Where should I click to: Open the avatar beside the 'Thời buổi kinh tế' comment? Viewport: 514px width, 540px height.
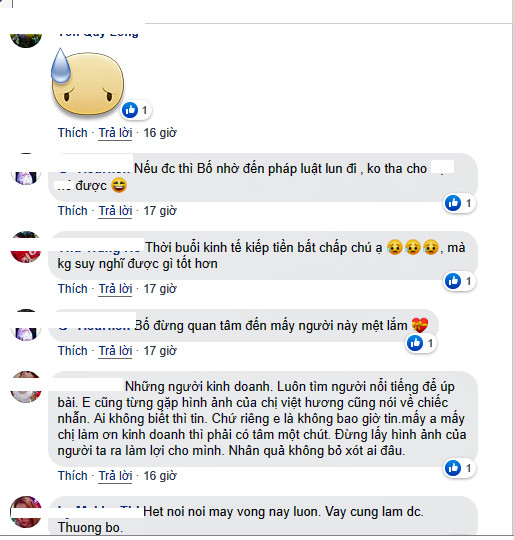click(x=26, y=247)
